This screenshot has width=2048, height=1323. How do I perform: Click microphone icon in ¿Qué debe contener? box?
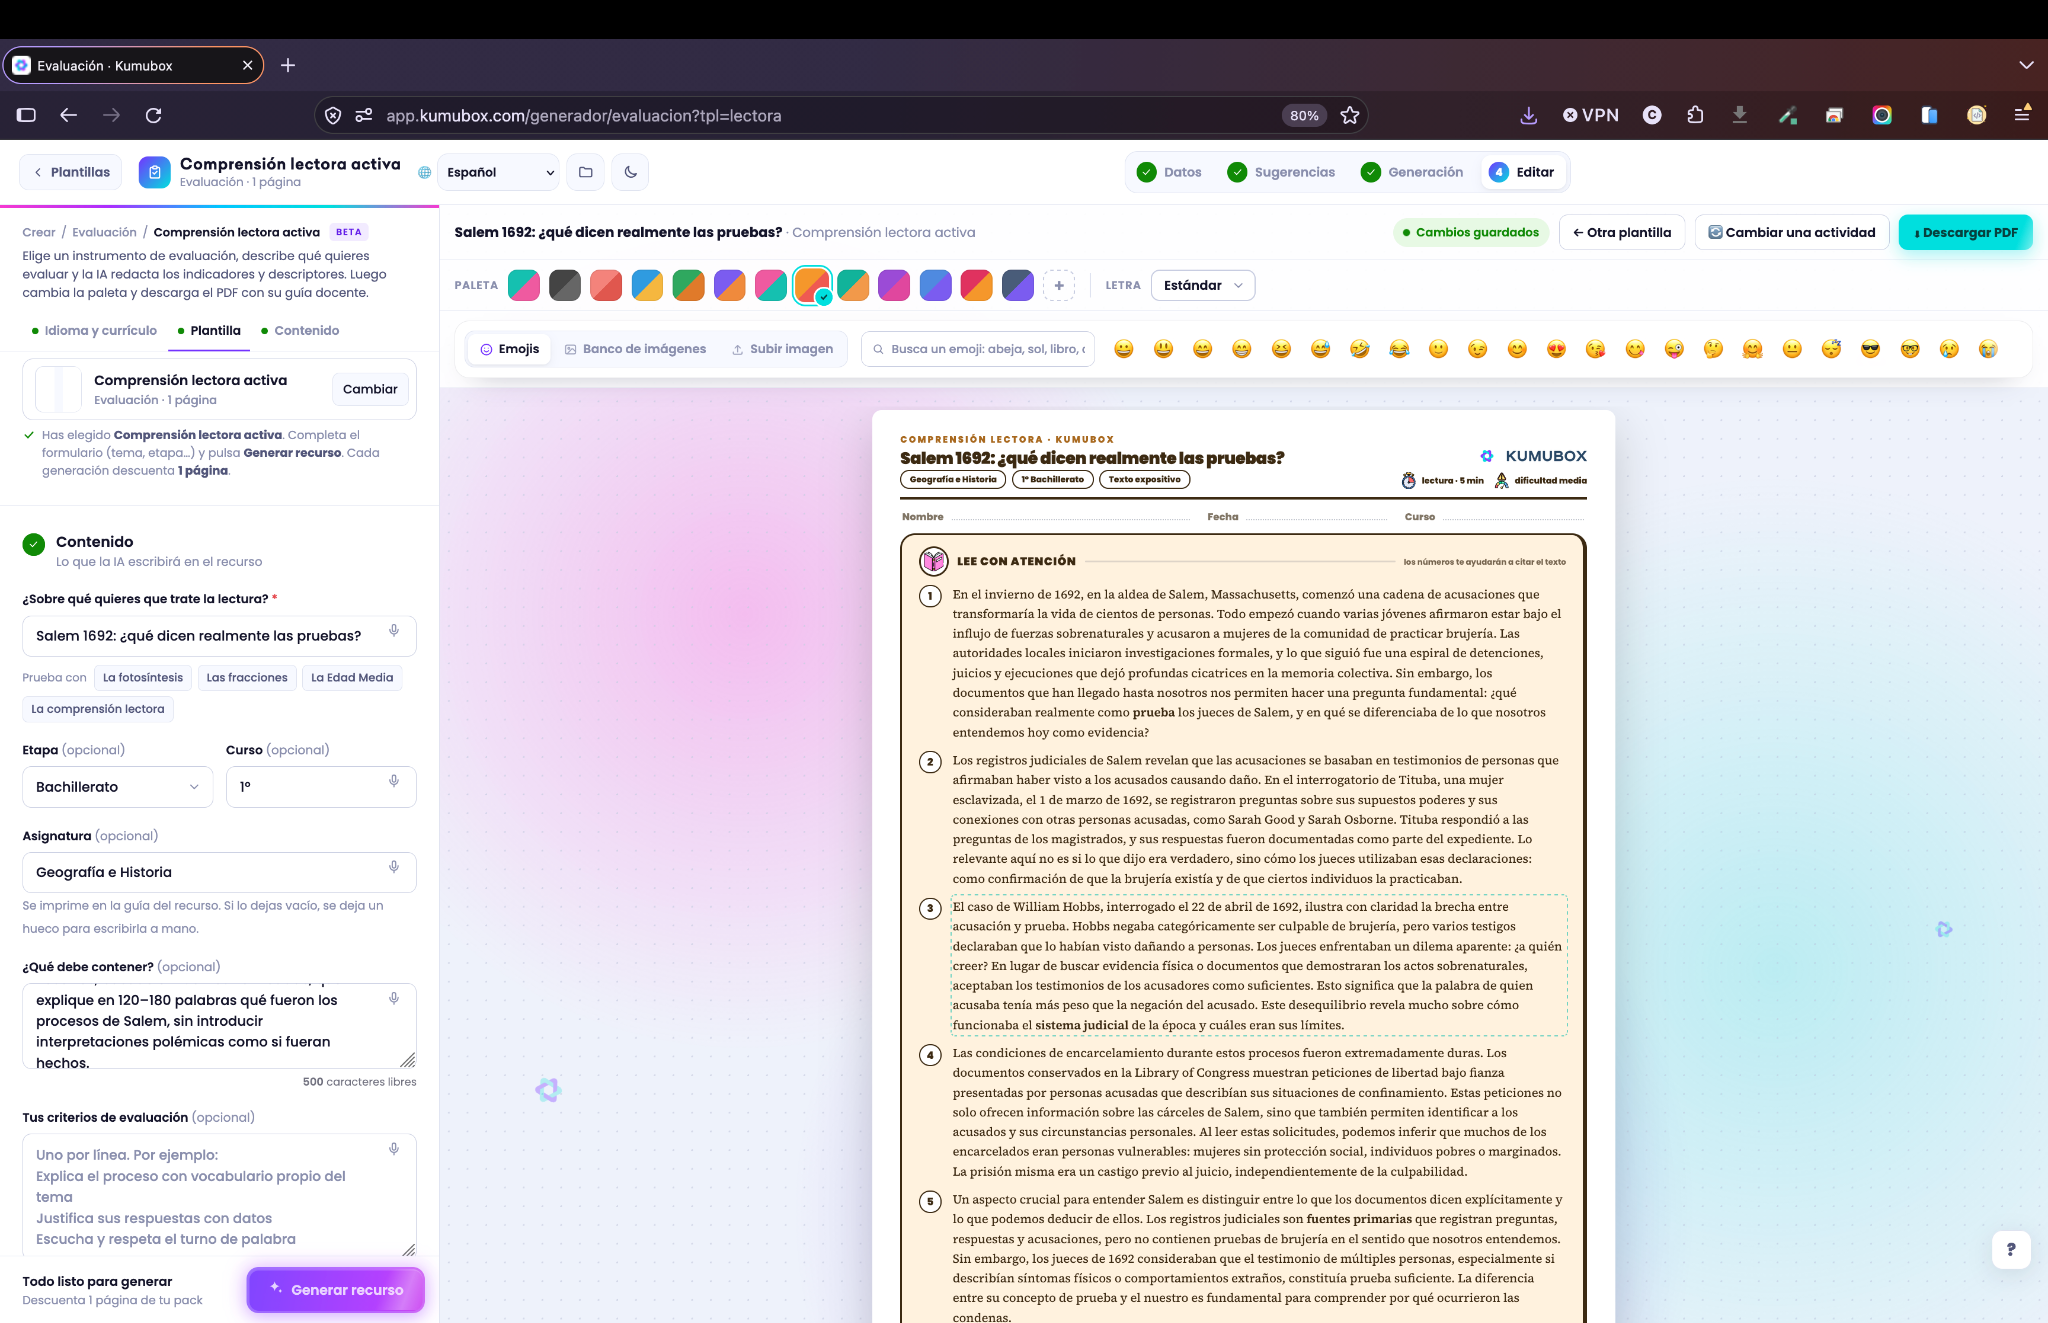point(394,998)
